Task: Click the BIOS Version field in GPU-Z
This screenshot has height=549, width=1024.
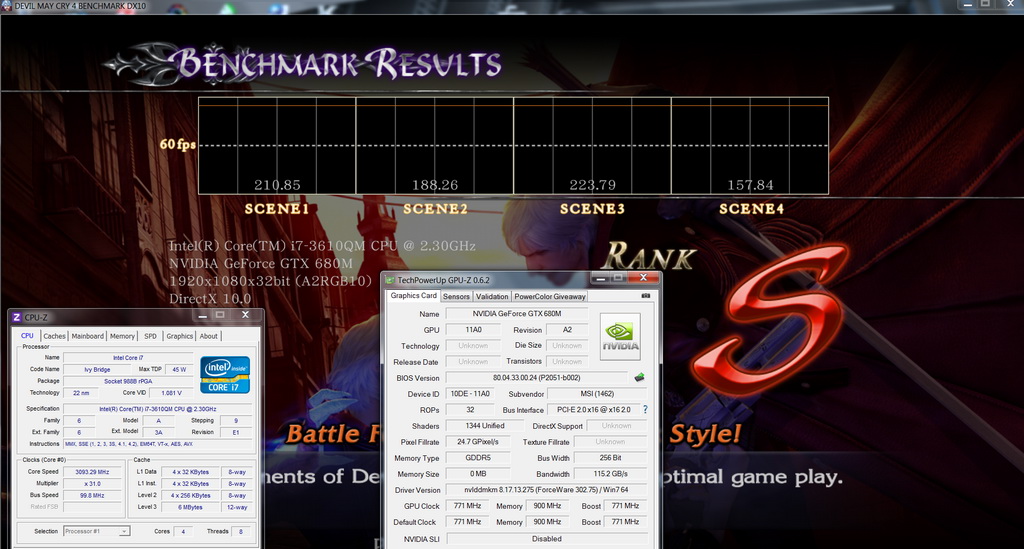Action: [x=536, y=378]
